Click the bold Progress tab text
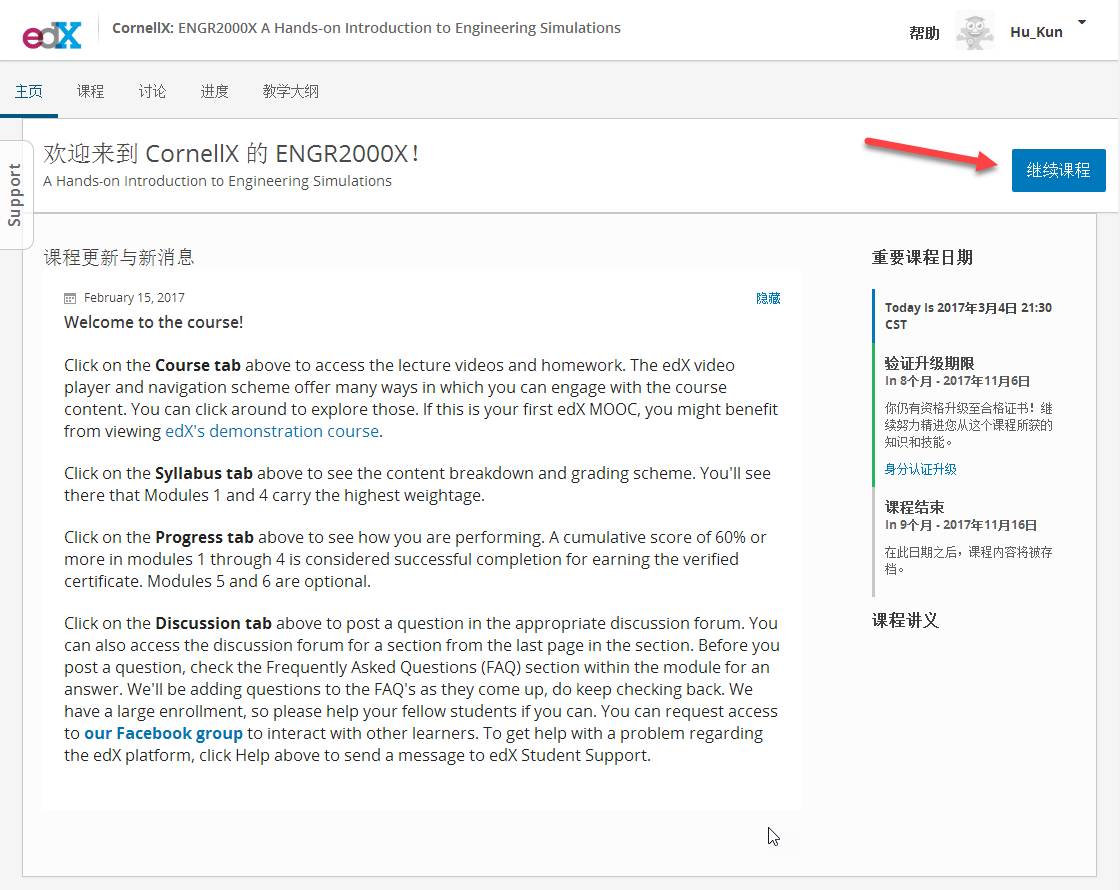This screenshot has height=890, width=1120. click(204, 537)
